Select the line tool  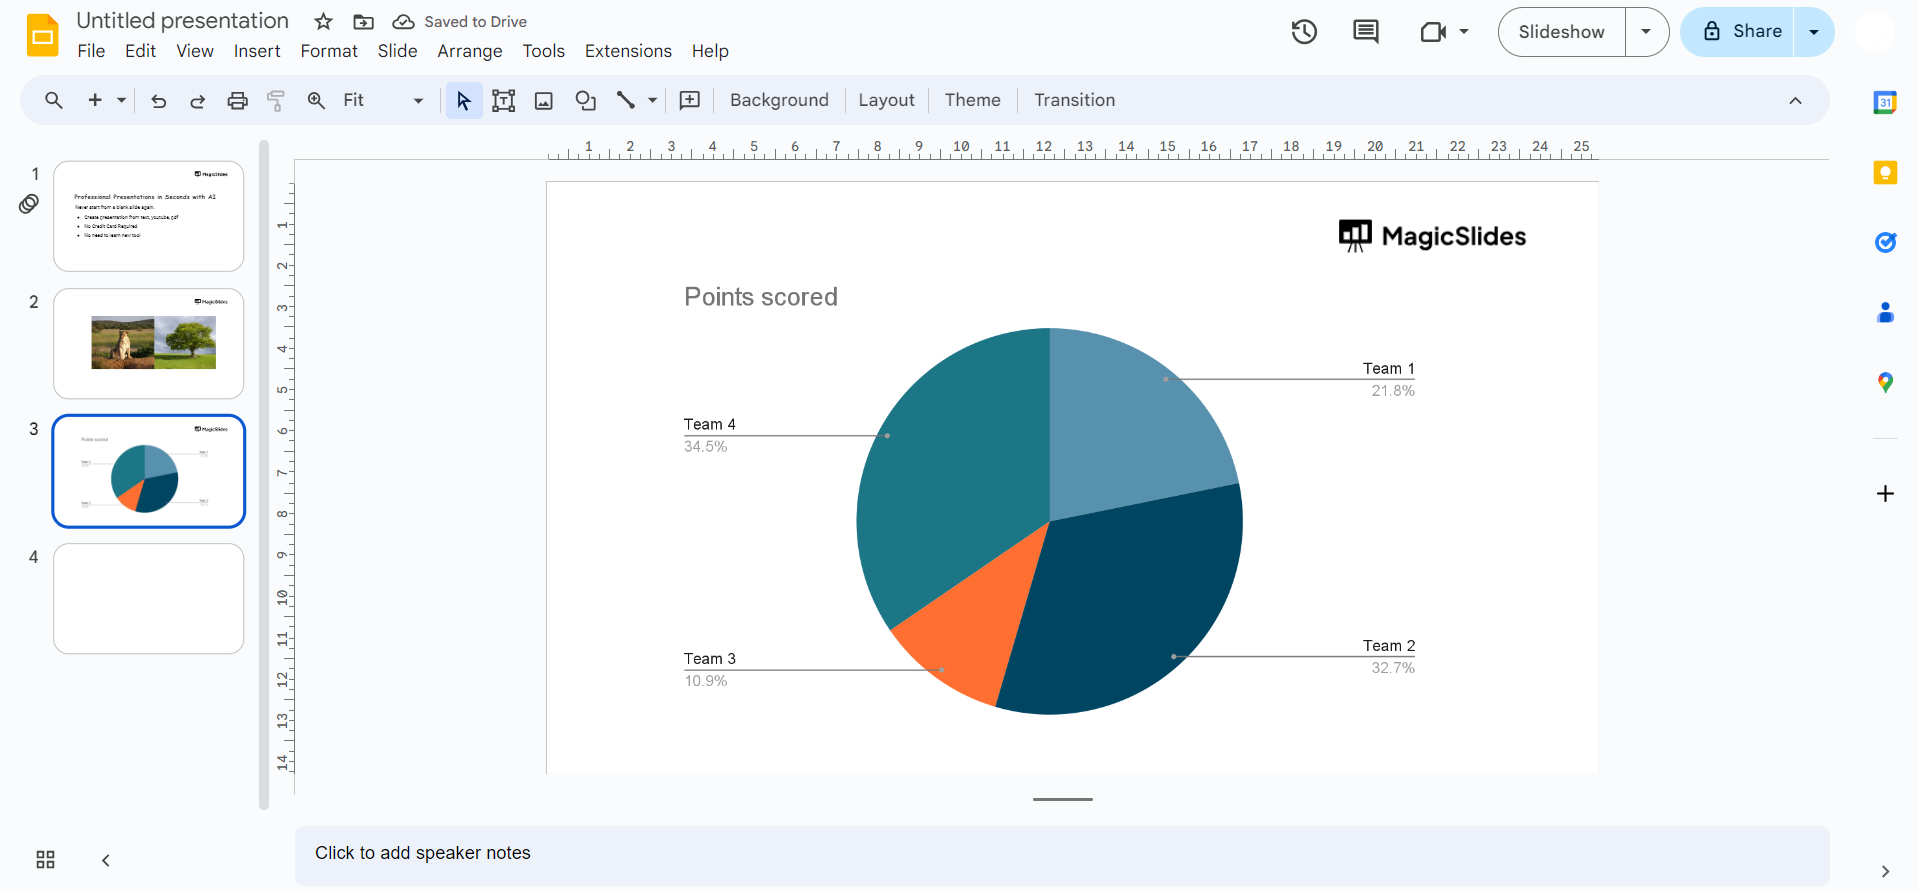626,100
